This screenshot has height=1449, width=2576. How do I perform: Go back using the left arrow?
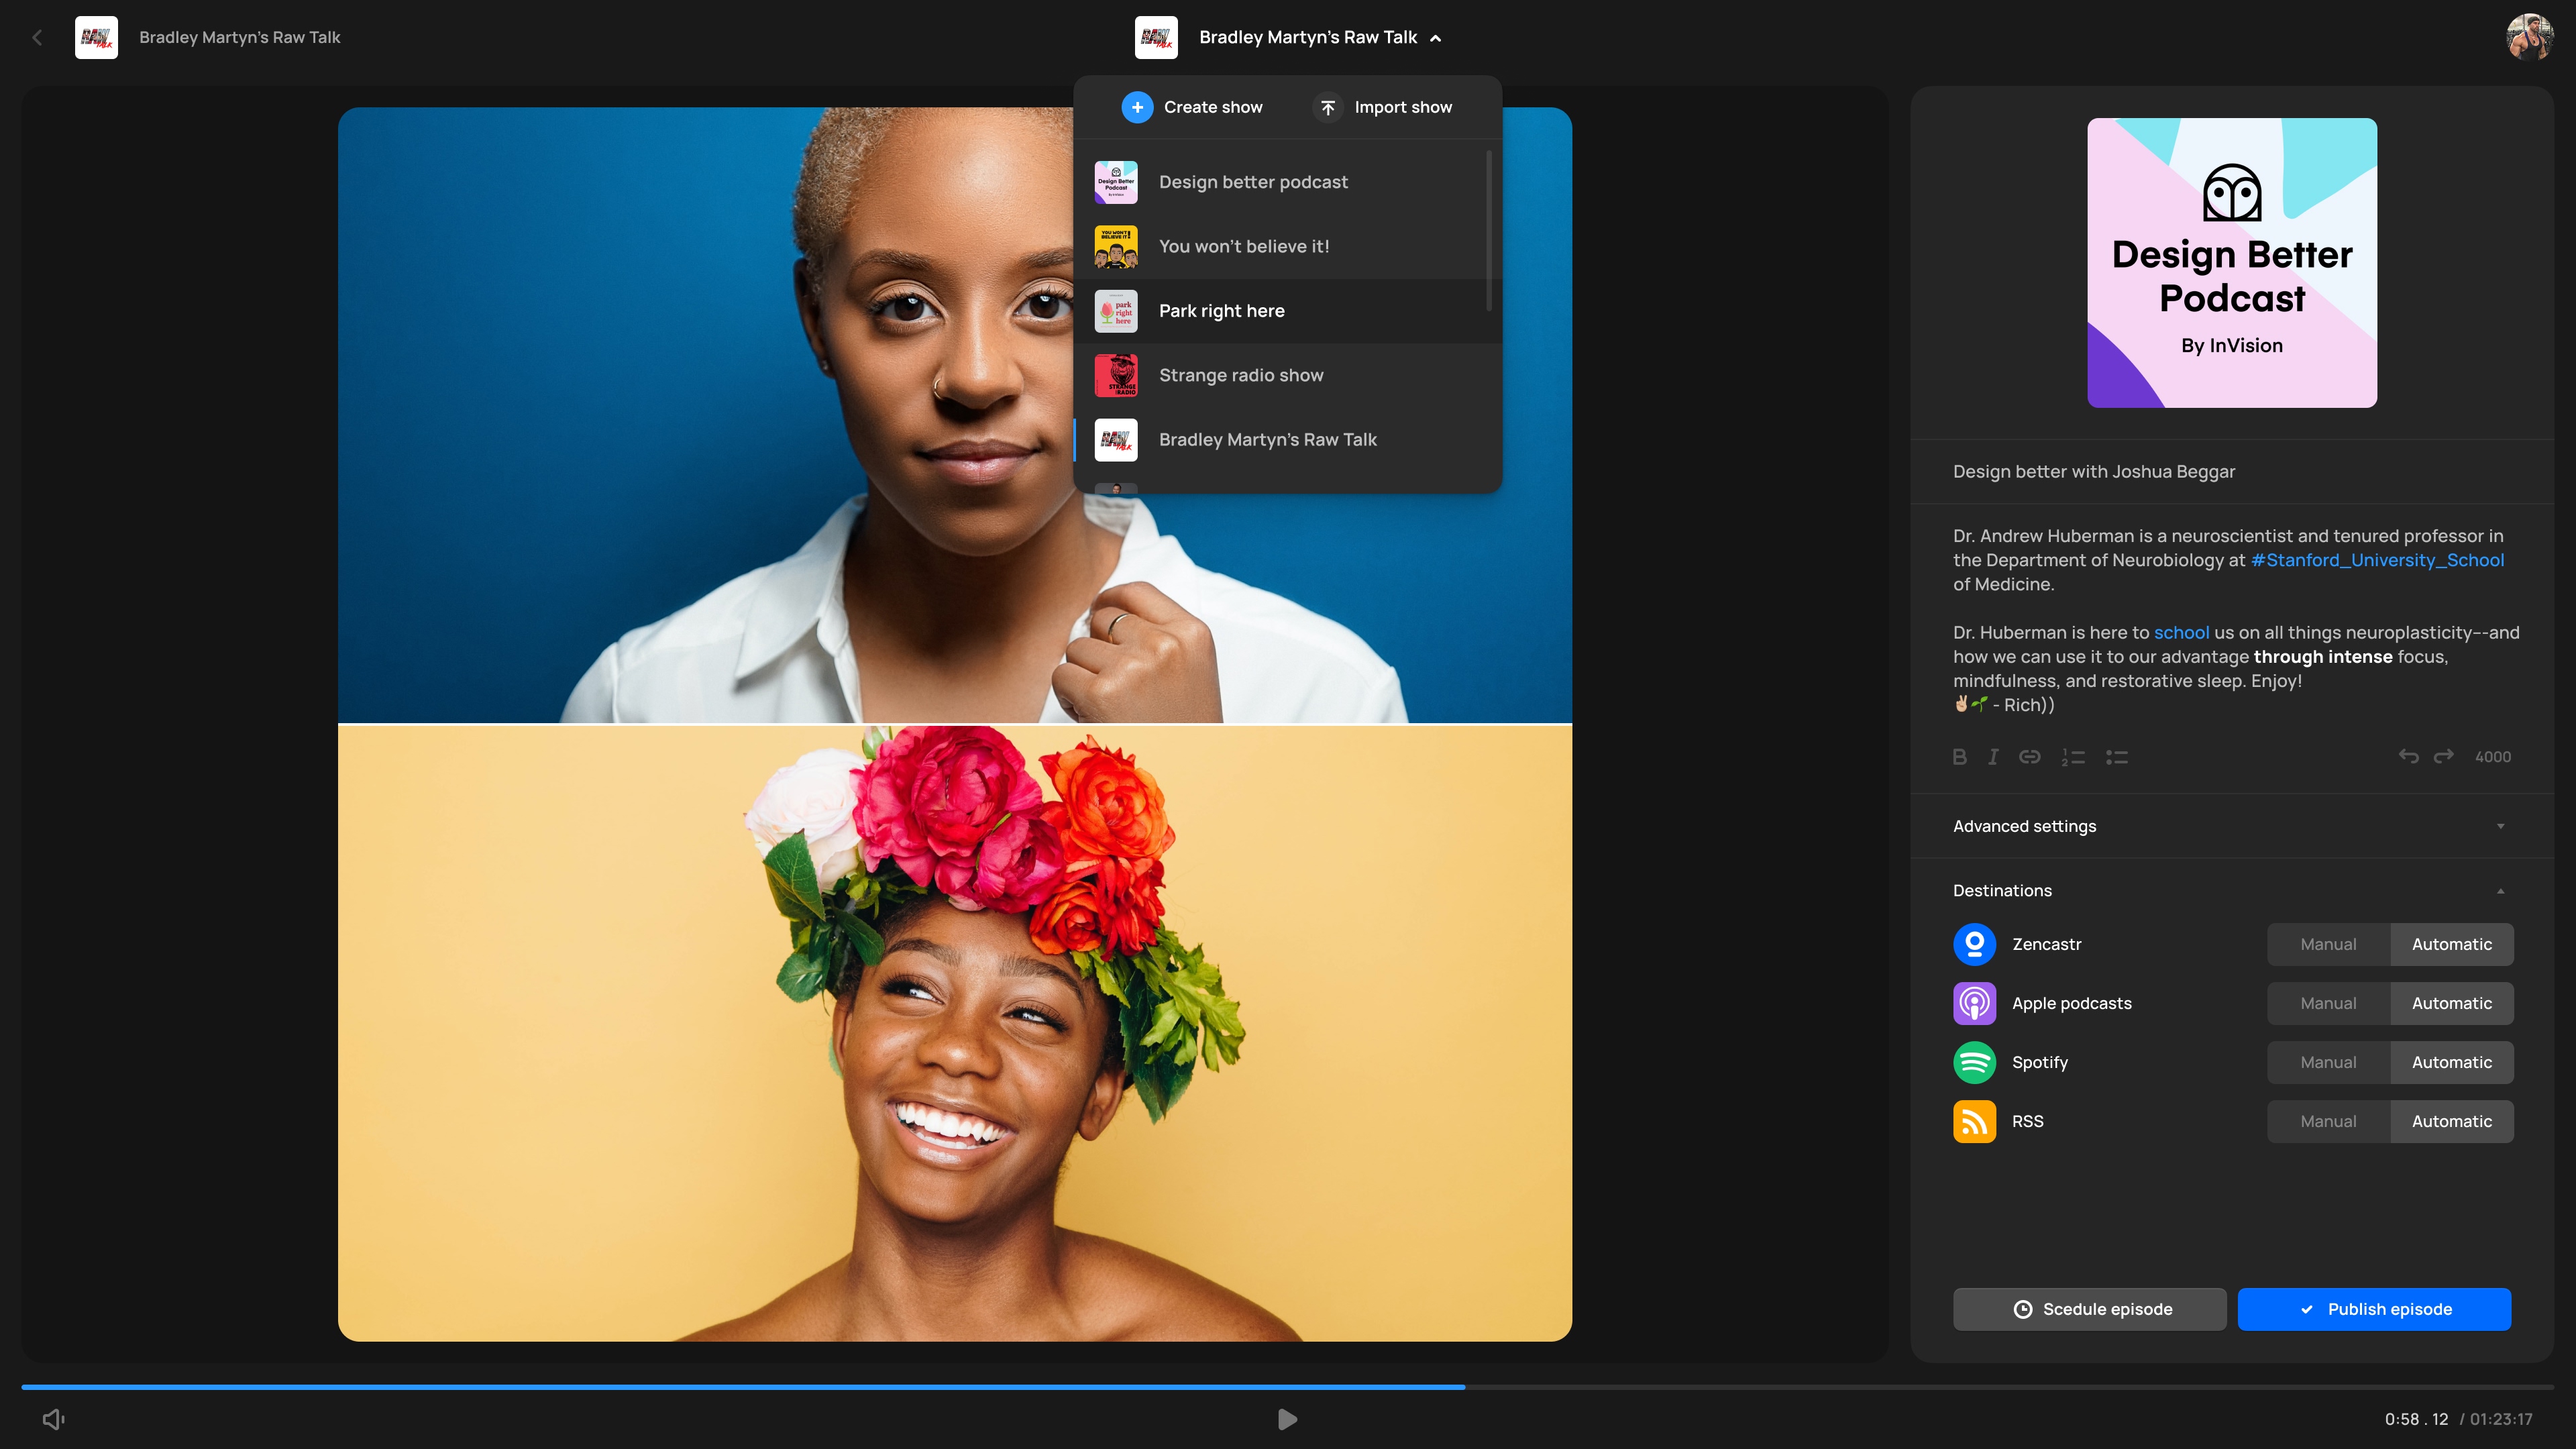point(37,37)
